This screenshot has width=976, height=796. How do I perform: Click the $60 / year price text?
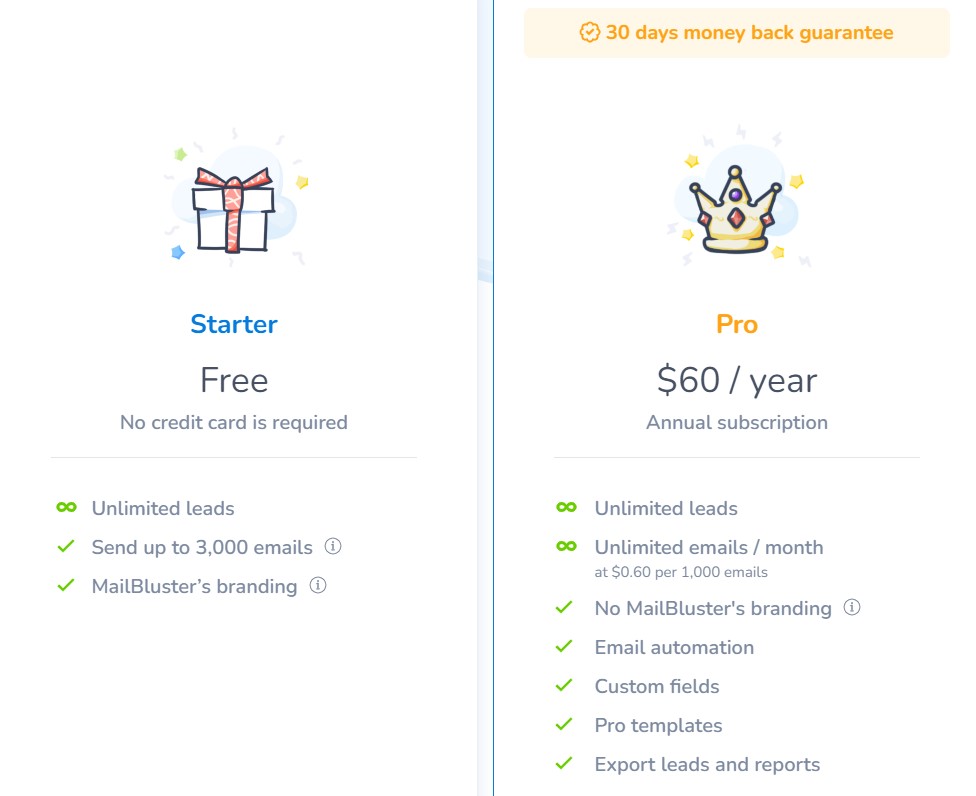point(737,380)
